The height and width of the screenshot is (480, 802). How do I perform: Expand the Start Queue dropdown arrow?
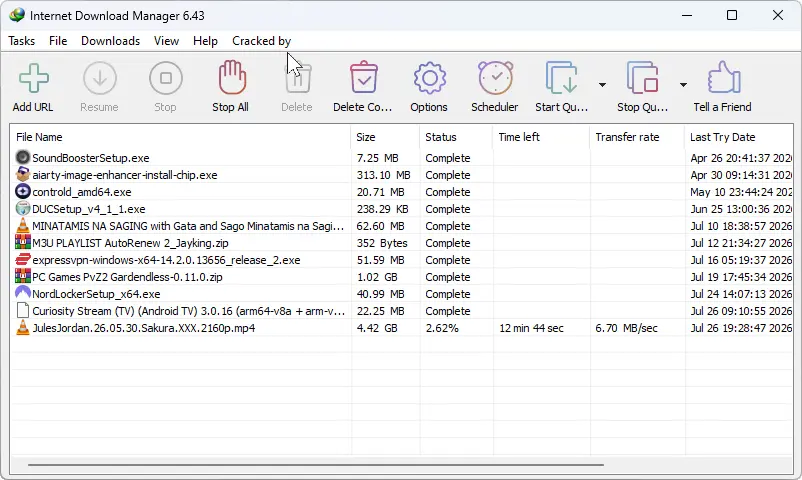coord(603,85)
